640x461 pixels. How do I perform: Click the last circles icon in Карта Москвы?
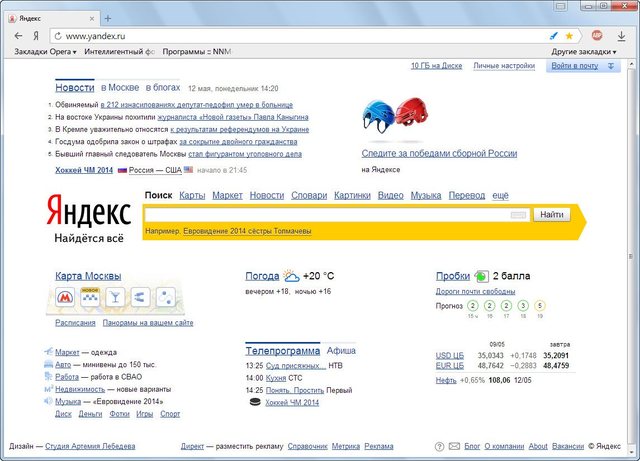point(165,297)
